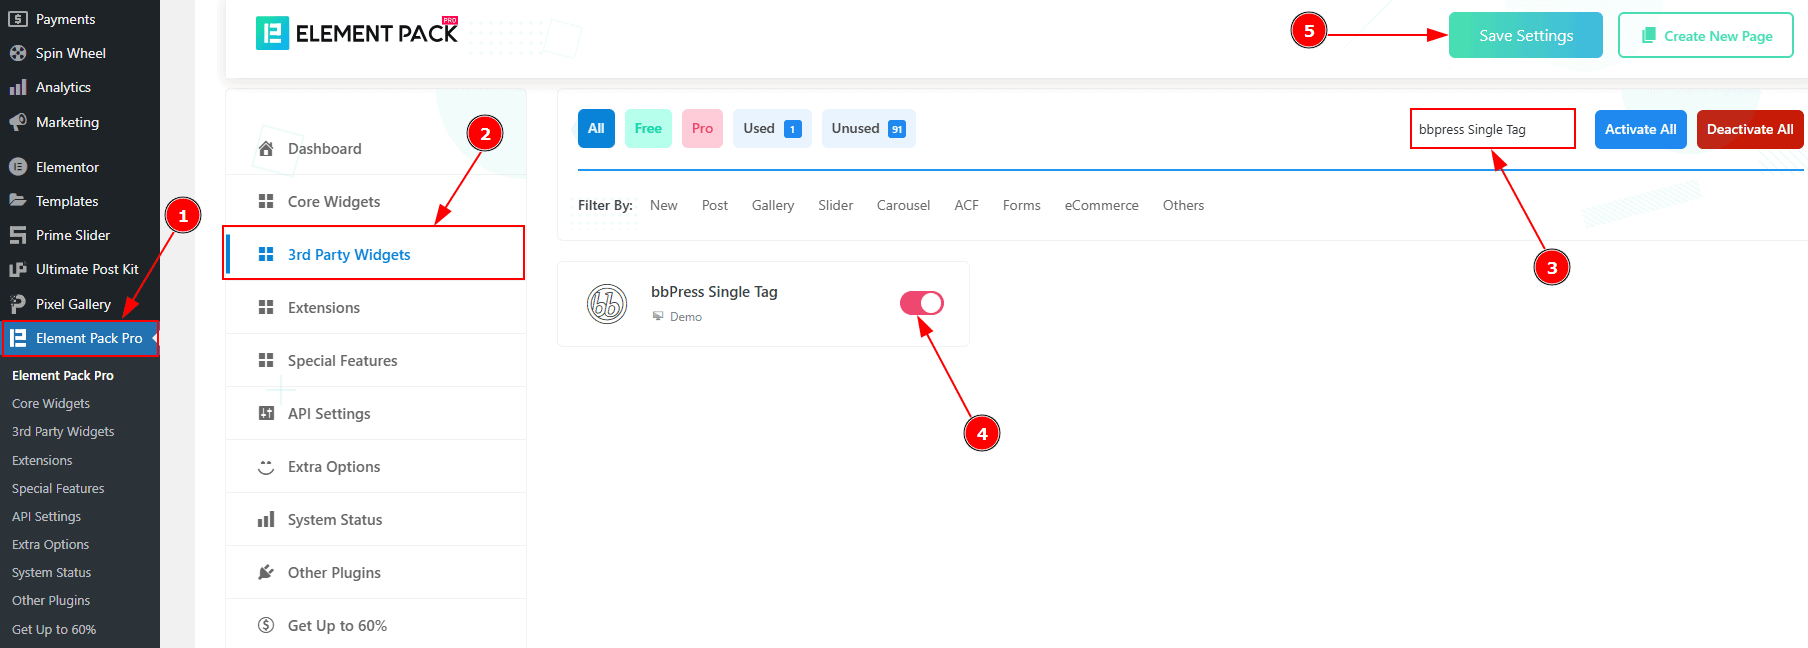Viewport: 1808px width, 648px height.
Task: Click the Analytics bar chart icon
Action: (x=18, y=87)
